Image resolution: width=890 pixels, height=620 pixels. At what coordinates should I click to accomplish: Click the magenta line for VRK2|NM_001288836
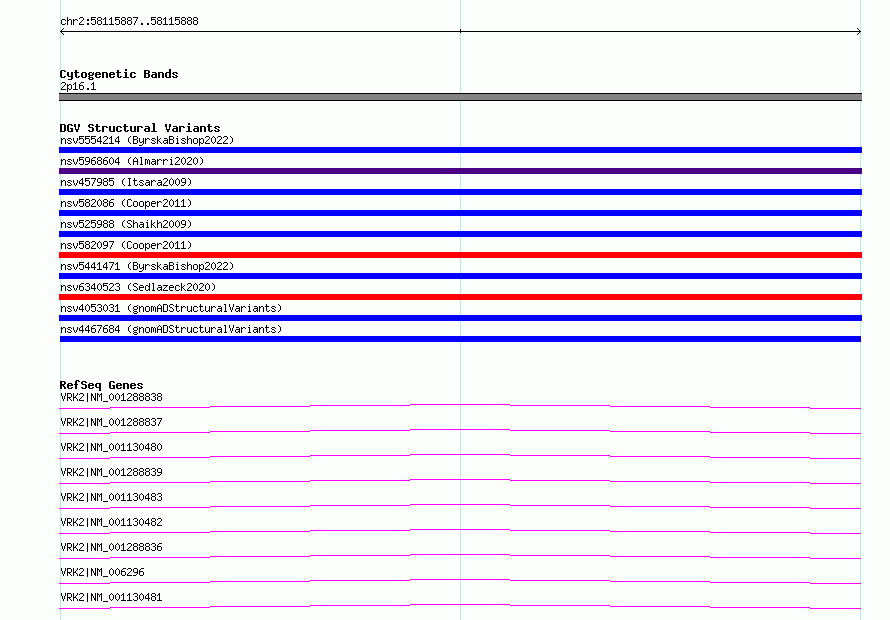(460, 556)
